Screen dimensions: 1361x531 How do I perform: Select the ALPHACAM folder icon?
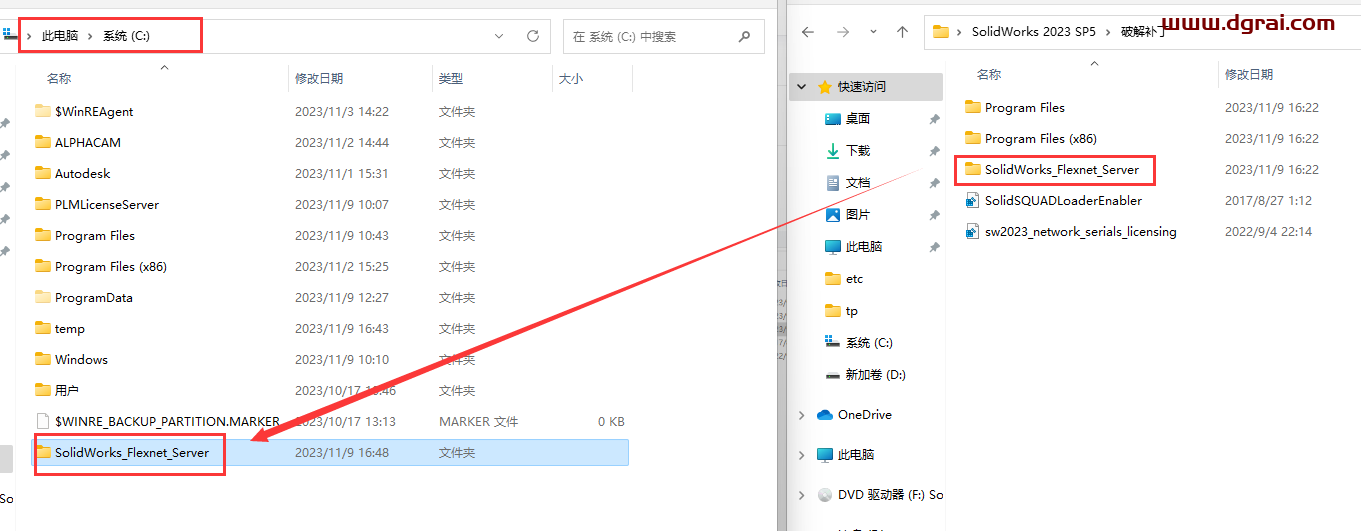coord(43,142)
